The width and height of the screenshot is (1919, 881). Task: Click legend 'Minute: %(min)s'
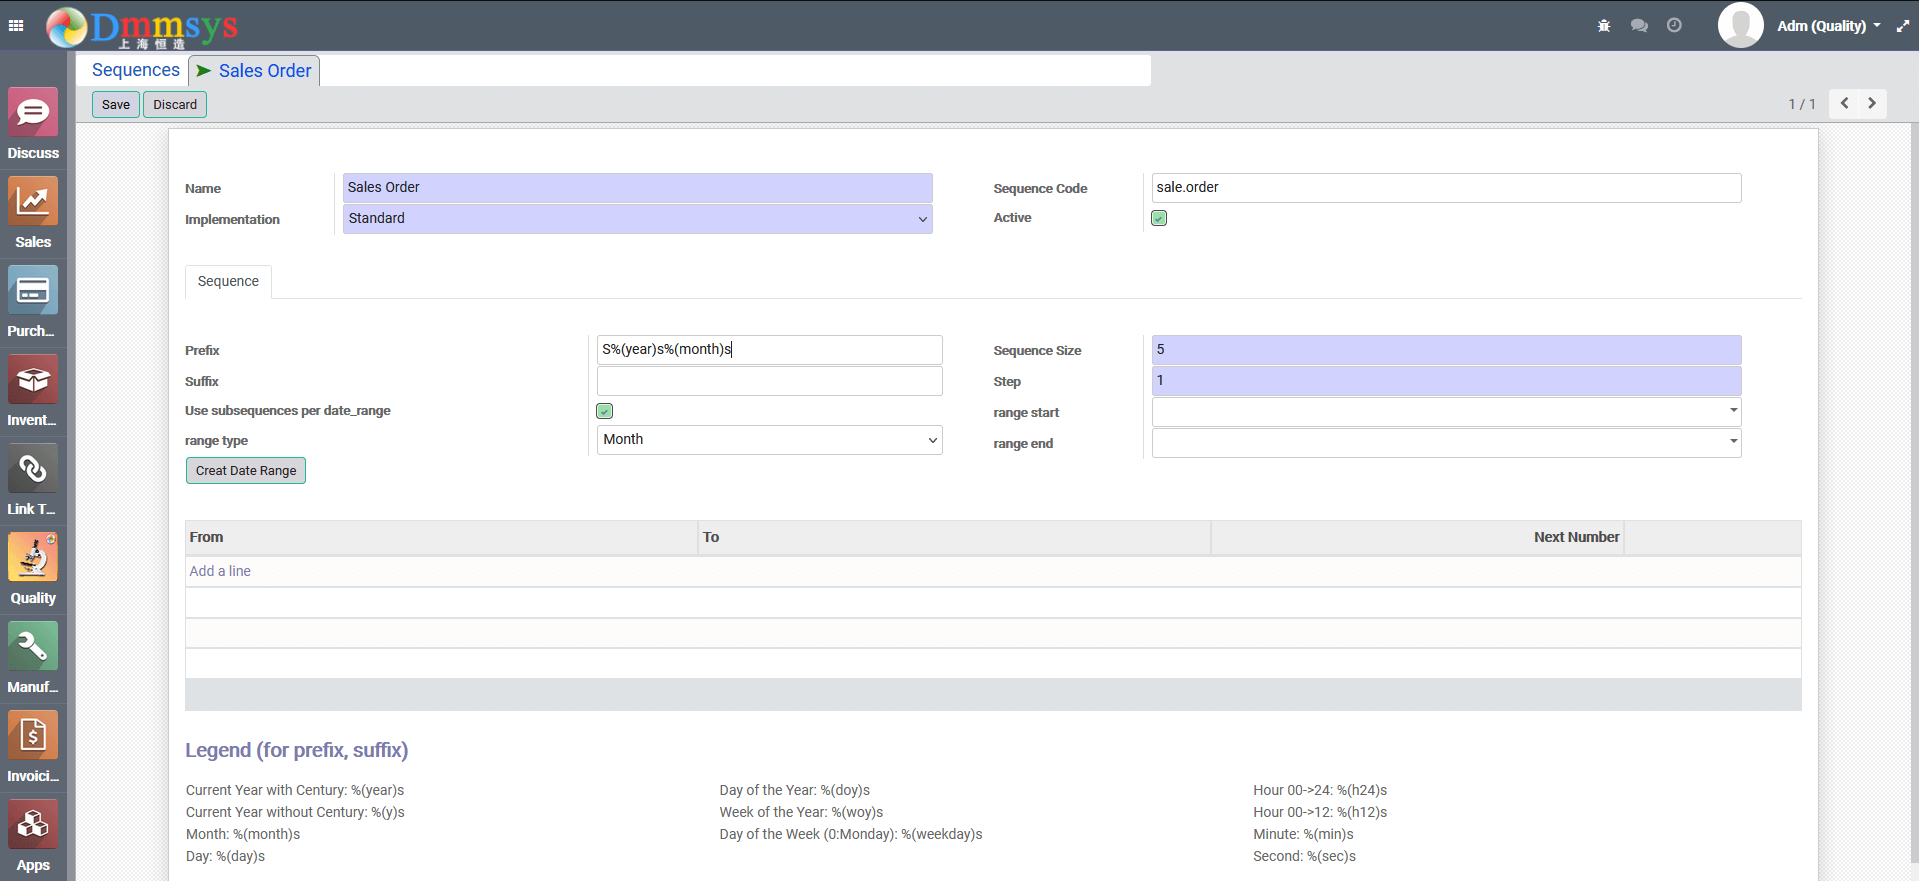point(1303,834)
